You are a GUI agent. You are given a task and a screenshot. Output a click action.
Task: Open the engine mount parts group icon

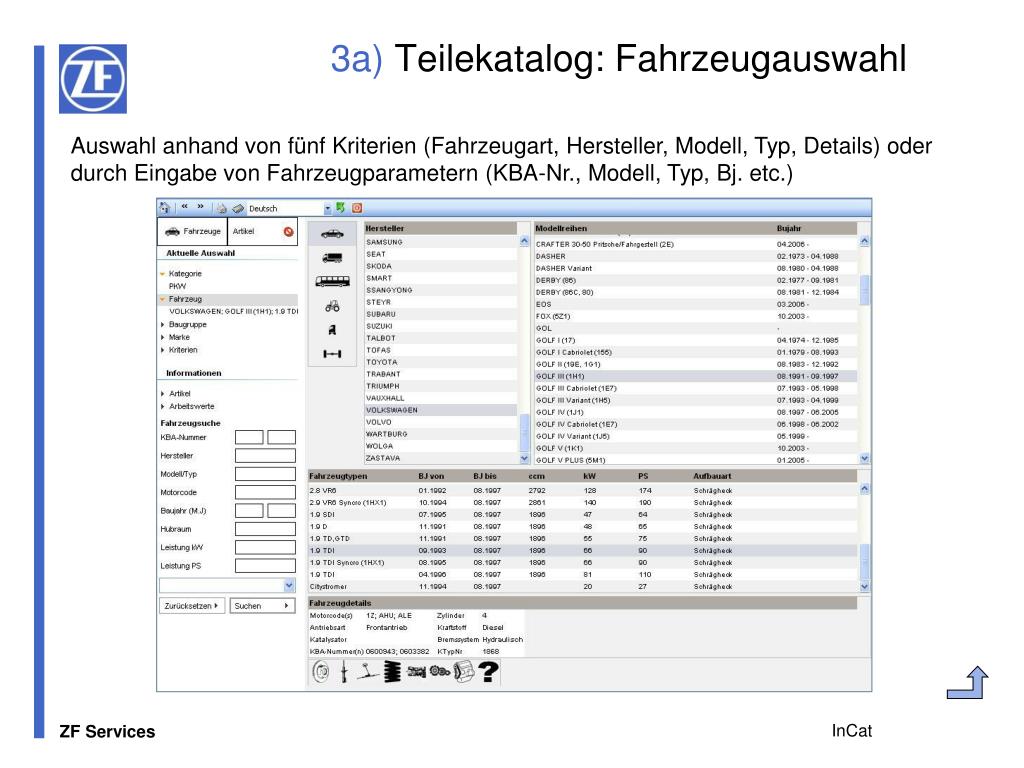[x=416, y=671]
